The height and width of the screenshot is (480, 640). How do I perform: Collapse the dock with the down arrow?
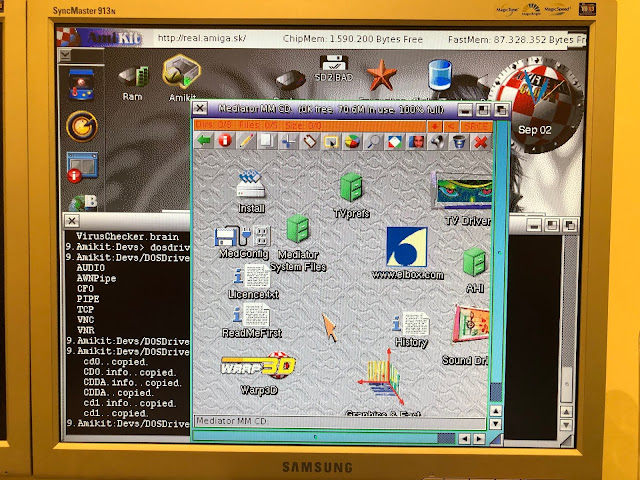65,54
